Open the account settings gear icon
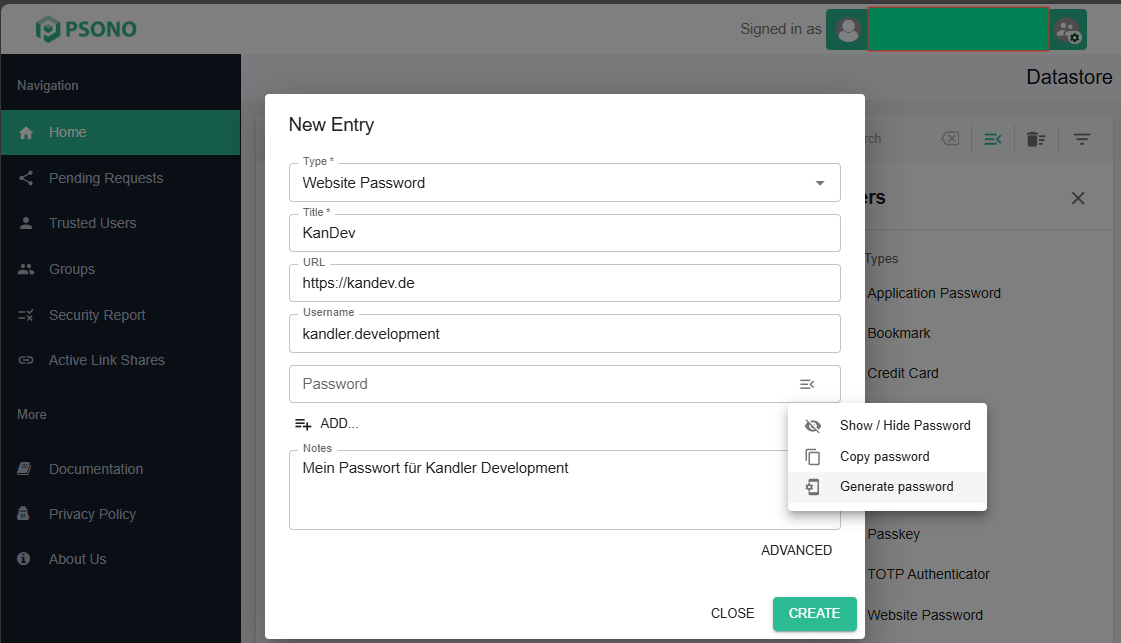1121x643 pixels. [1068, 29]
